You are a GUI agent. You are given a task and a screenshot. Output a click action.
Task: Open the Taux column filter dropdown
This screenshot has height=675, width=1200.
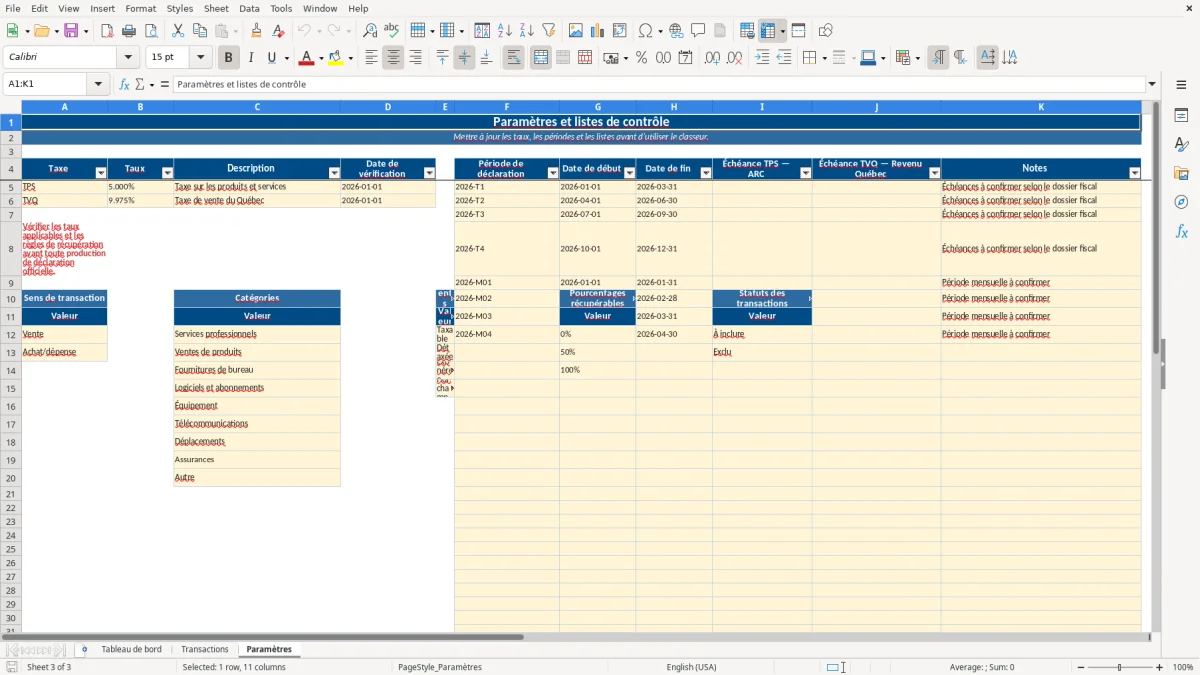pos(167,173)
